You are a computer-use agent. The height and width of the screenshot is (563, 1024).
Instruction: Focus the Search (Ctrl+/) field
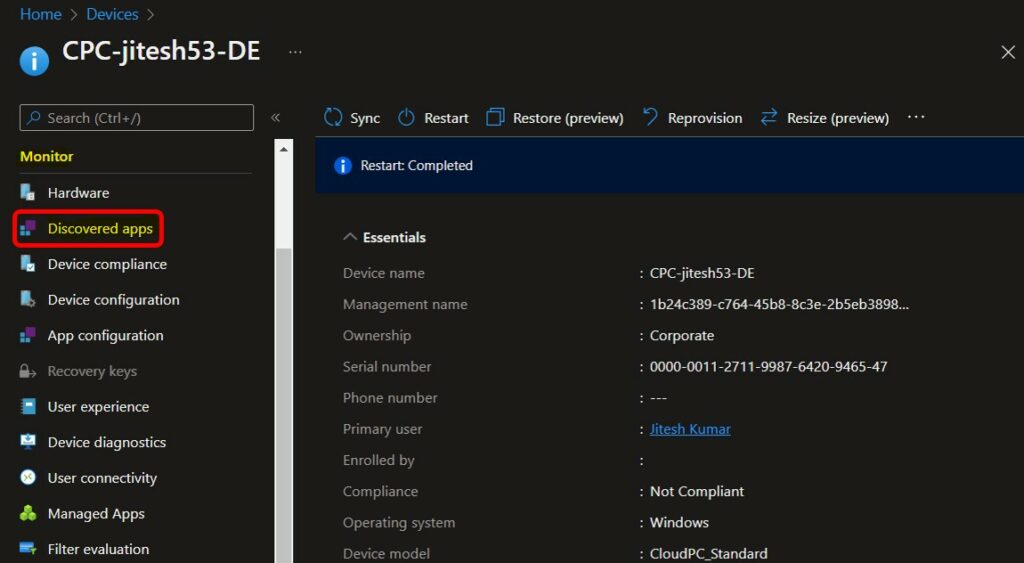tap(136, 118)
